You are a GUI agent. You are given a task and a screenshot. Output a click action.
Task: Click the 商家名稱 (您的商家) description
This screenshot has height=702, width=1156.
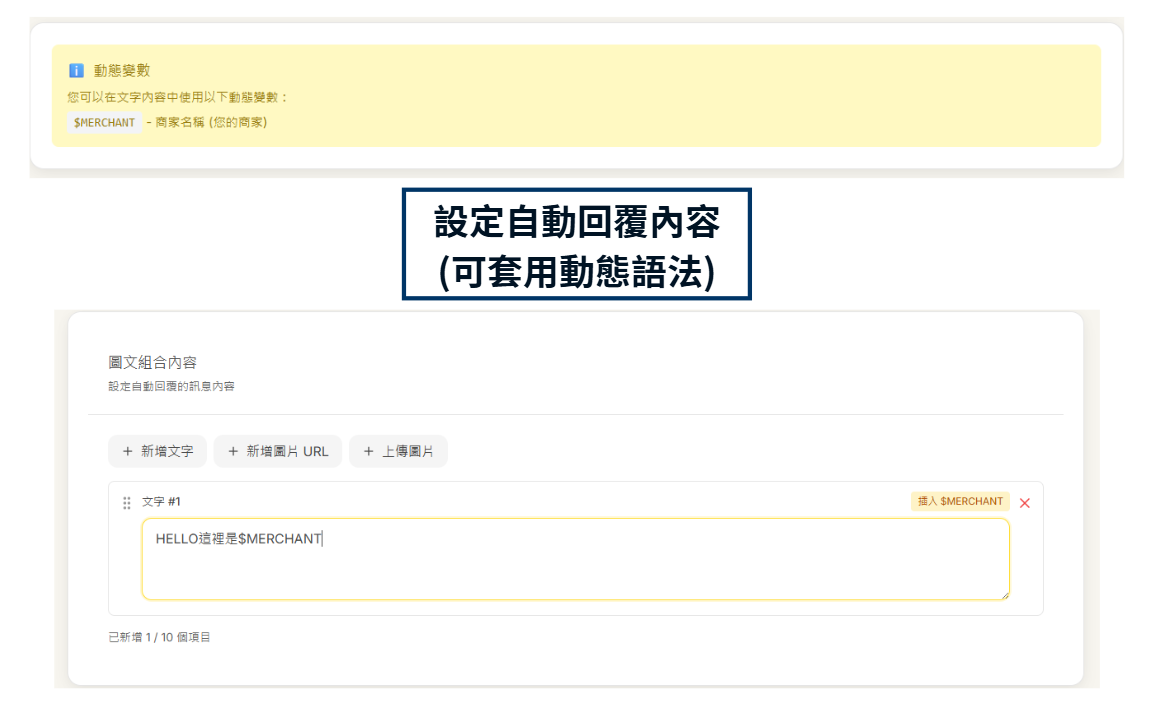[x=211, y=123]
